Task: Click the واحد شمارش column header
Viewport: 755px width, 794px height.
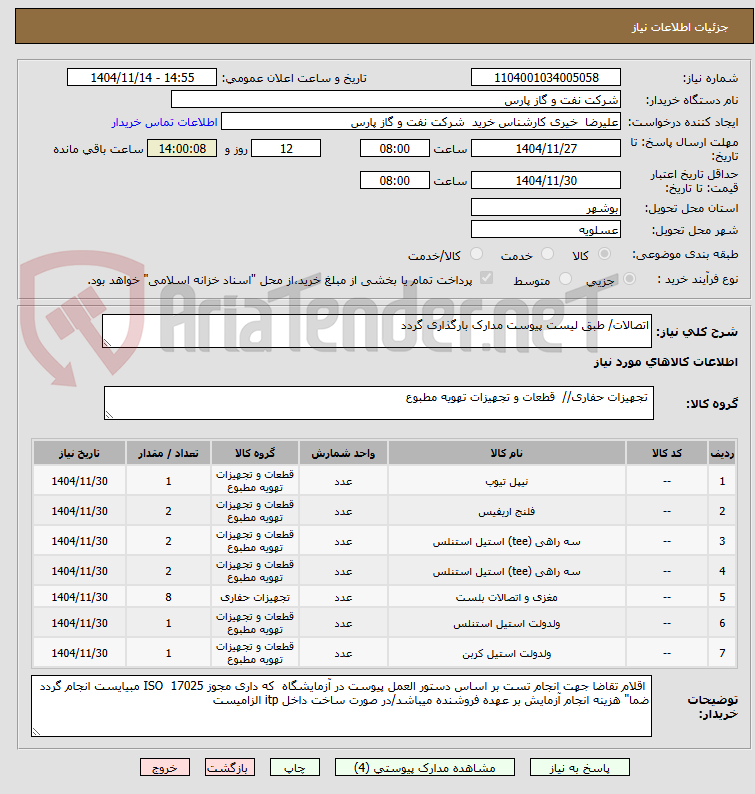Action: (343, 453)
